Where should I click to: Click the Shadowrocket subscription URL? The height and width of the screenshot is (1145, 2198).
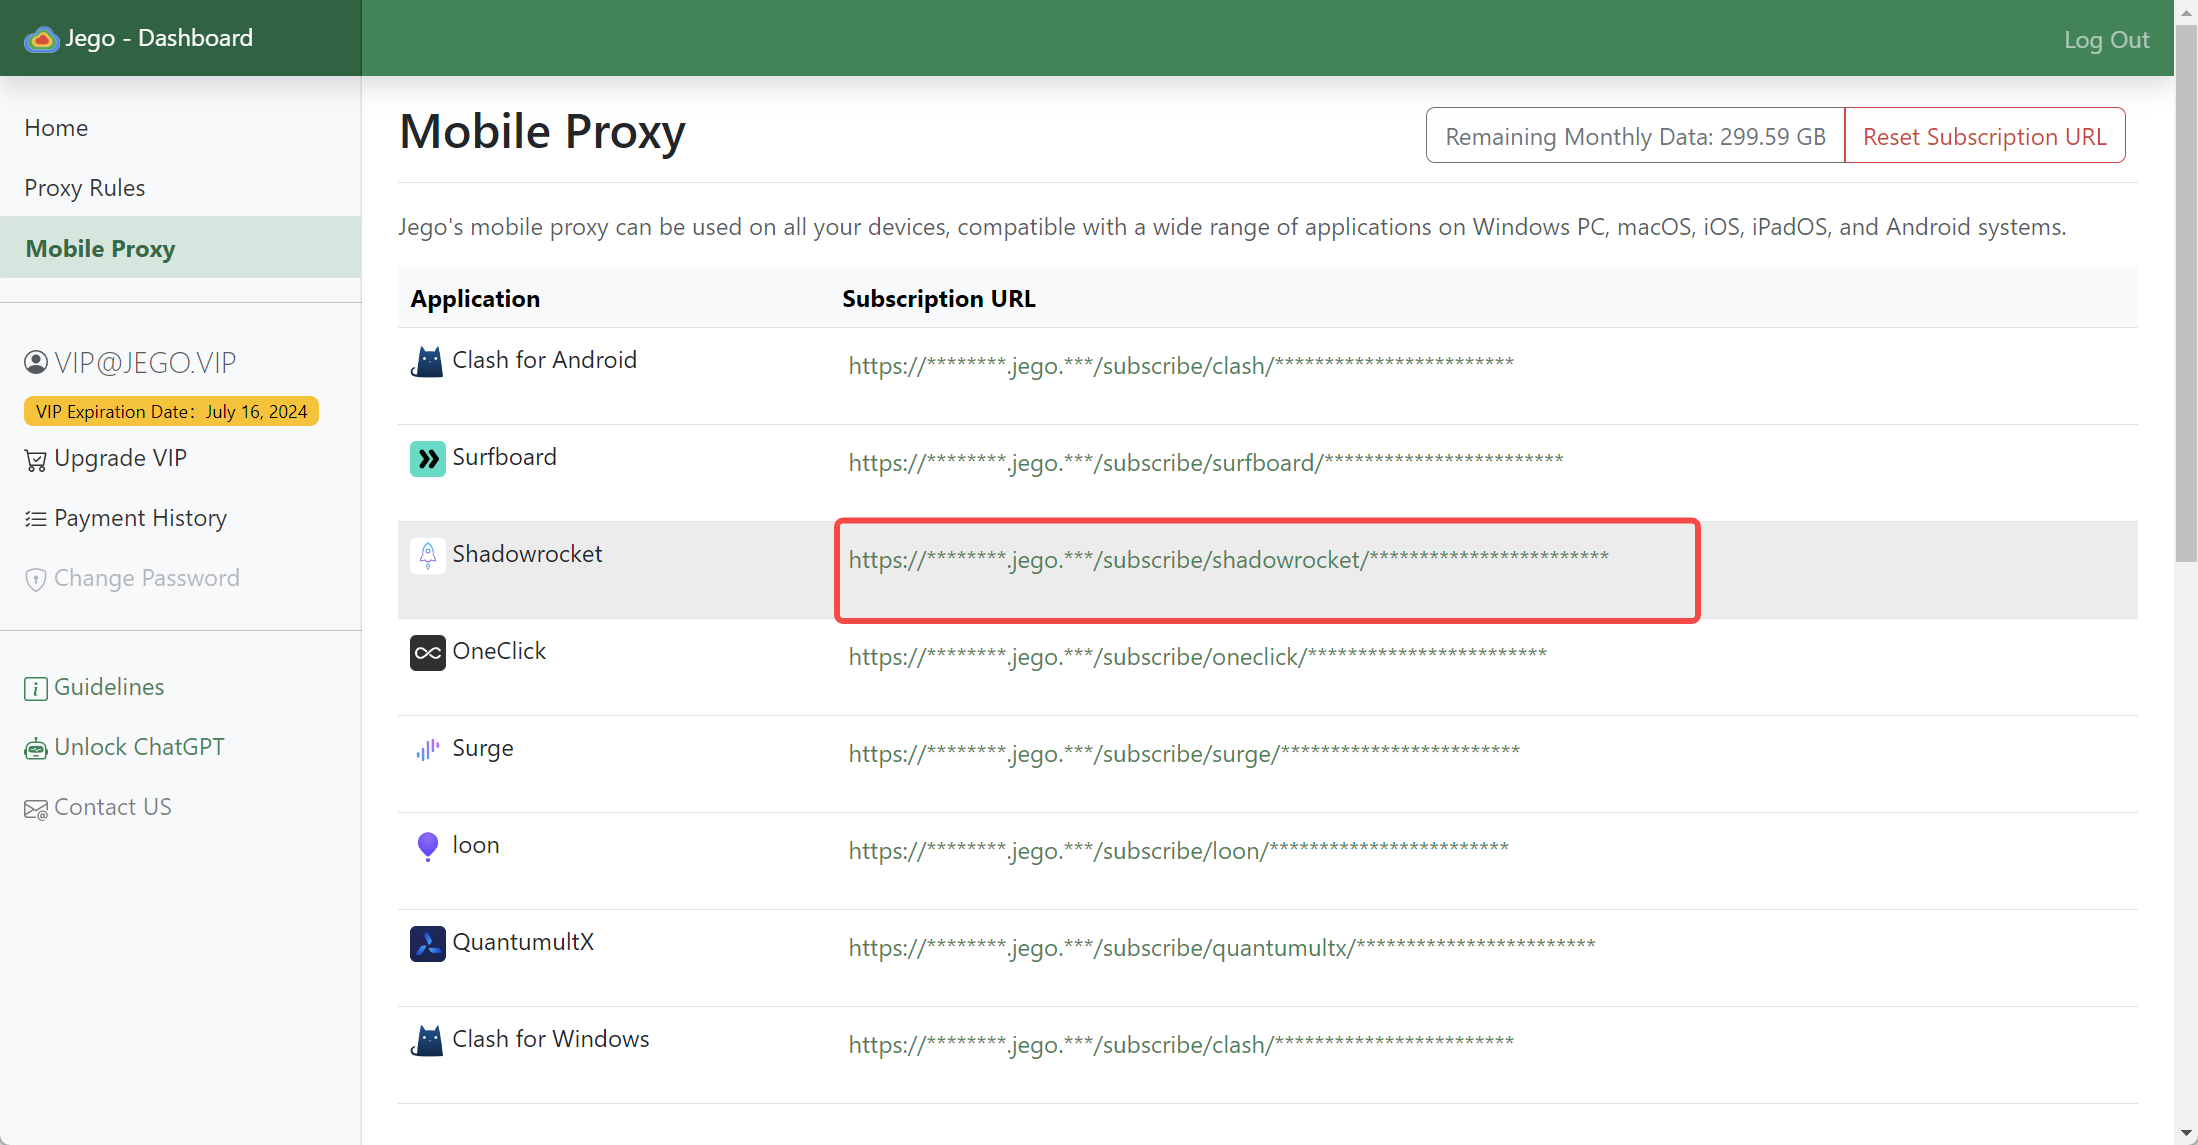click(x=1228, y=560)
